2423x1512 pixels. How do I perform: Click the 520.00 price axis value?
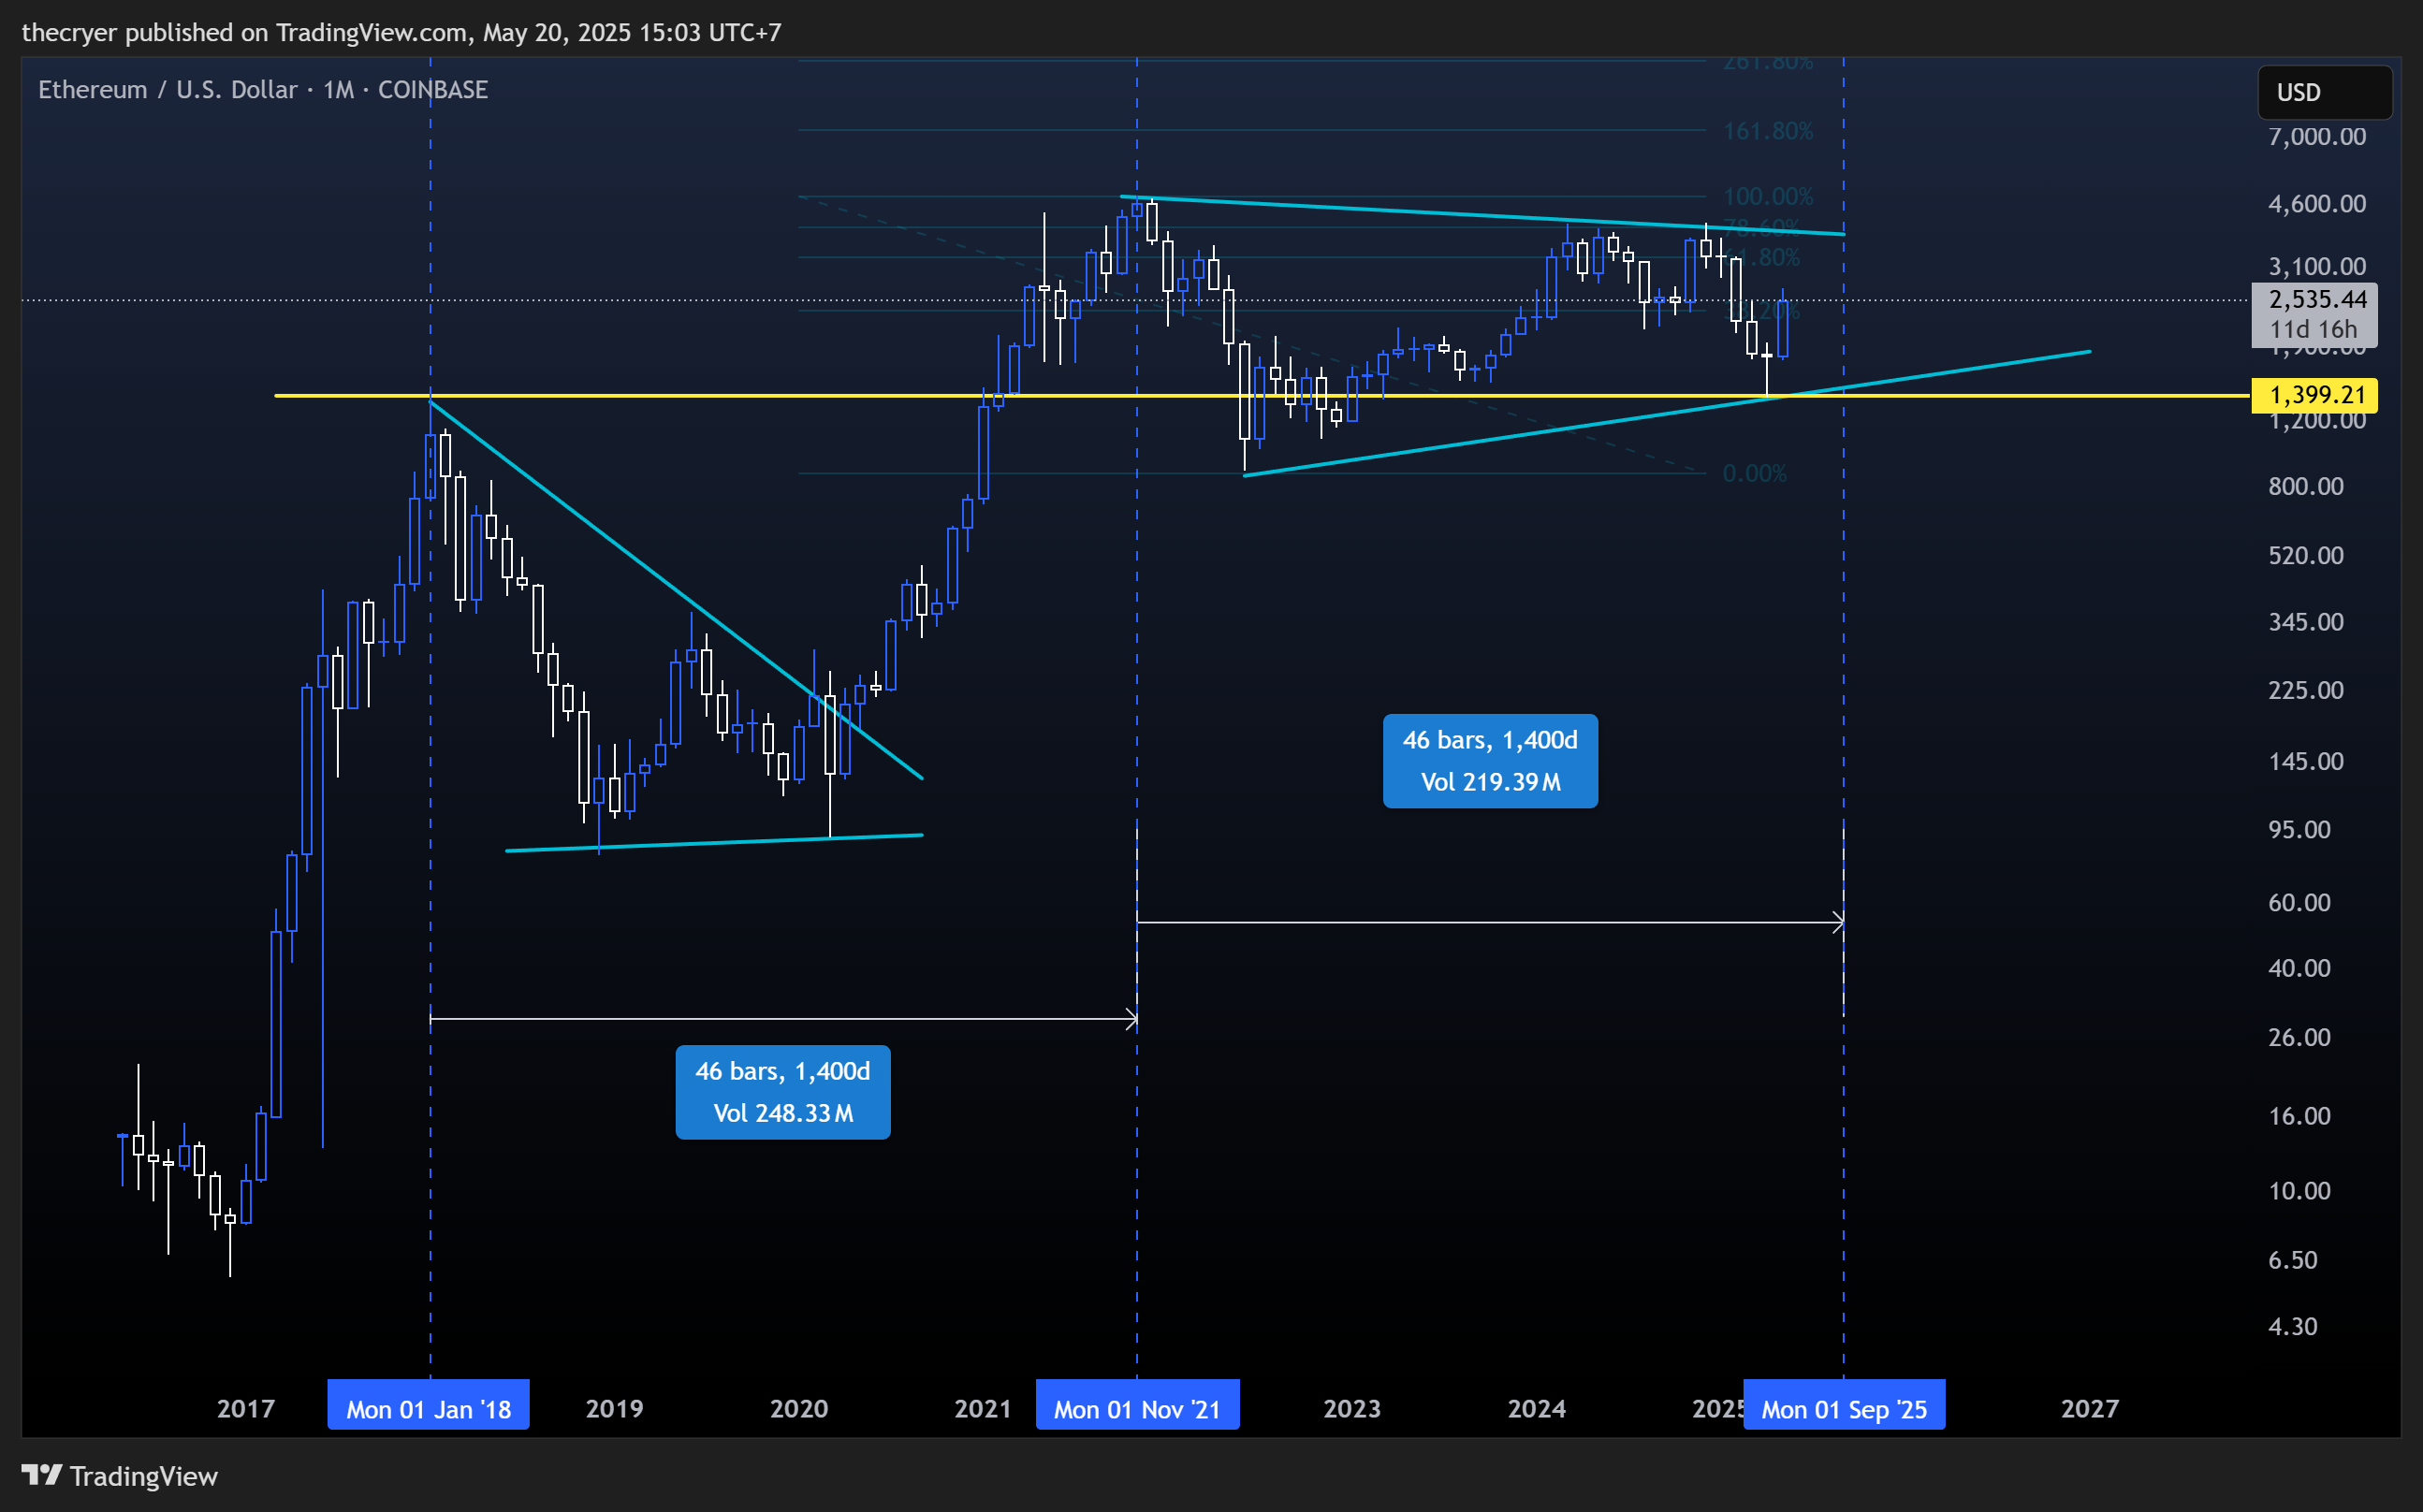coord(2306,556)
